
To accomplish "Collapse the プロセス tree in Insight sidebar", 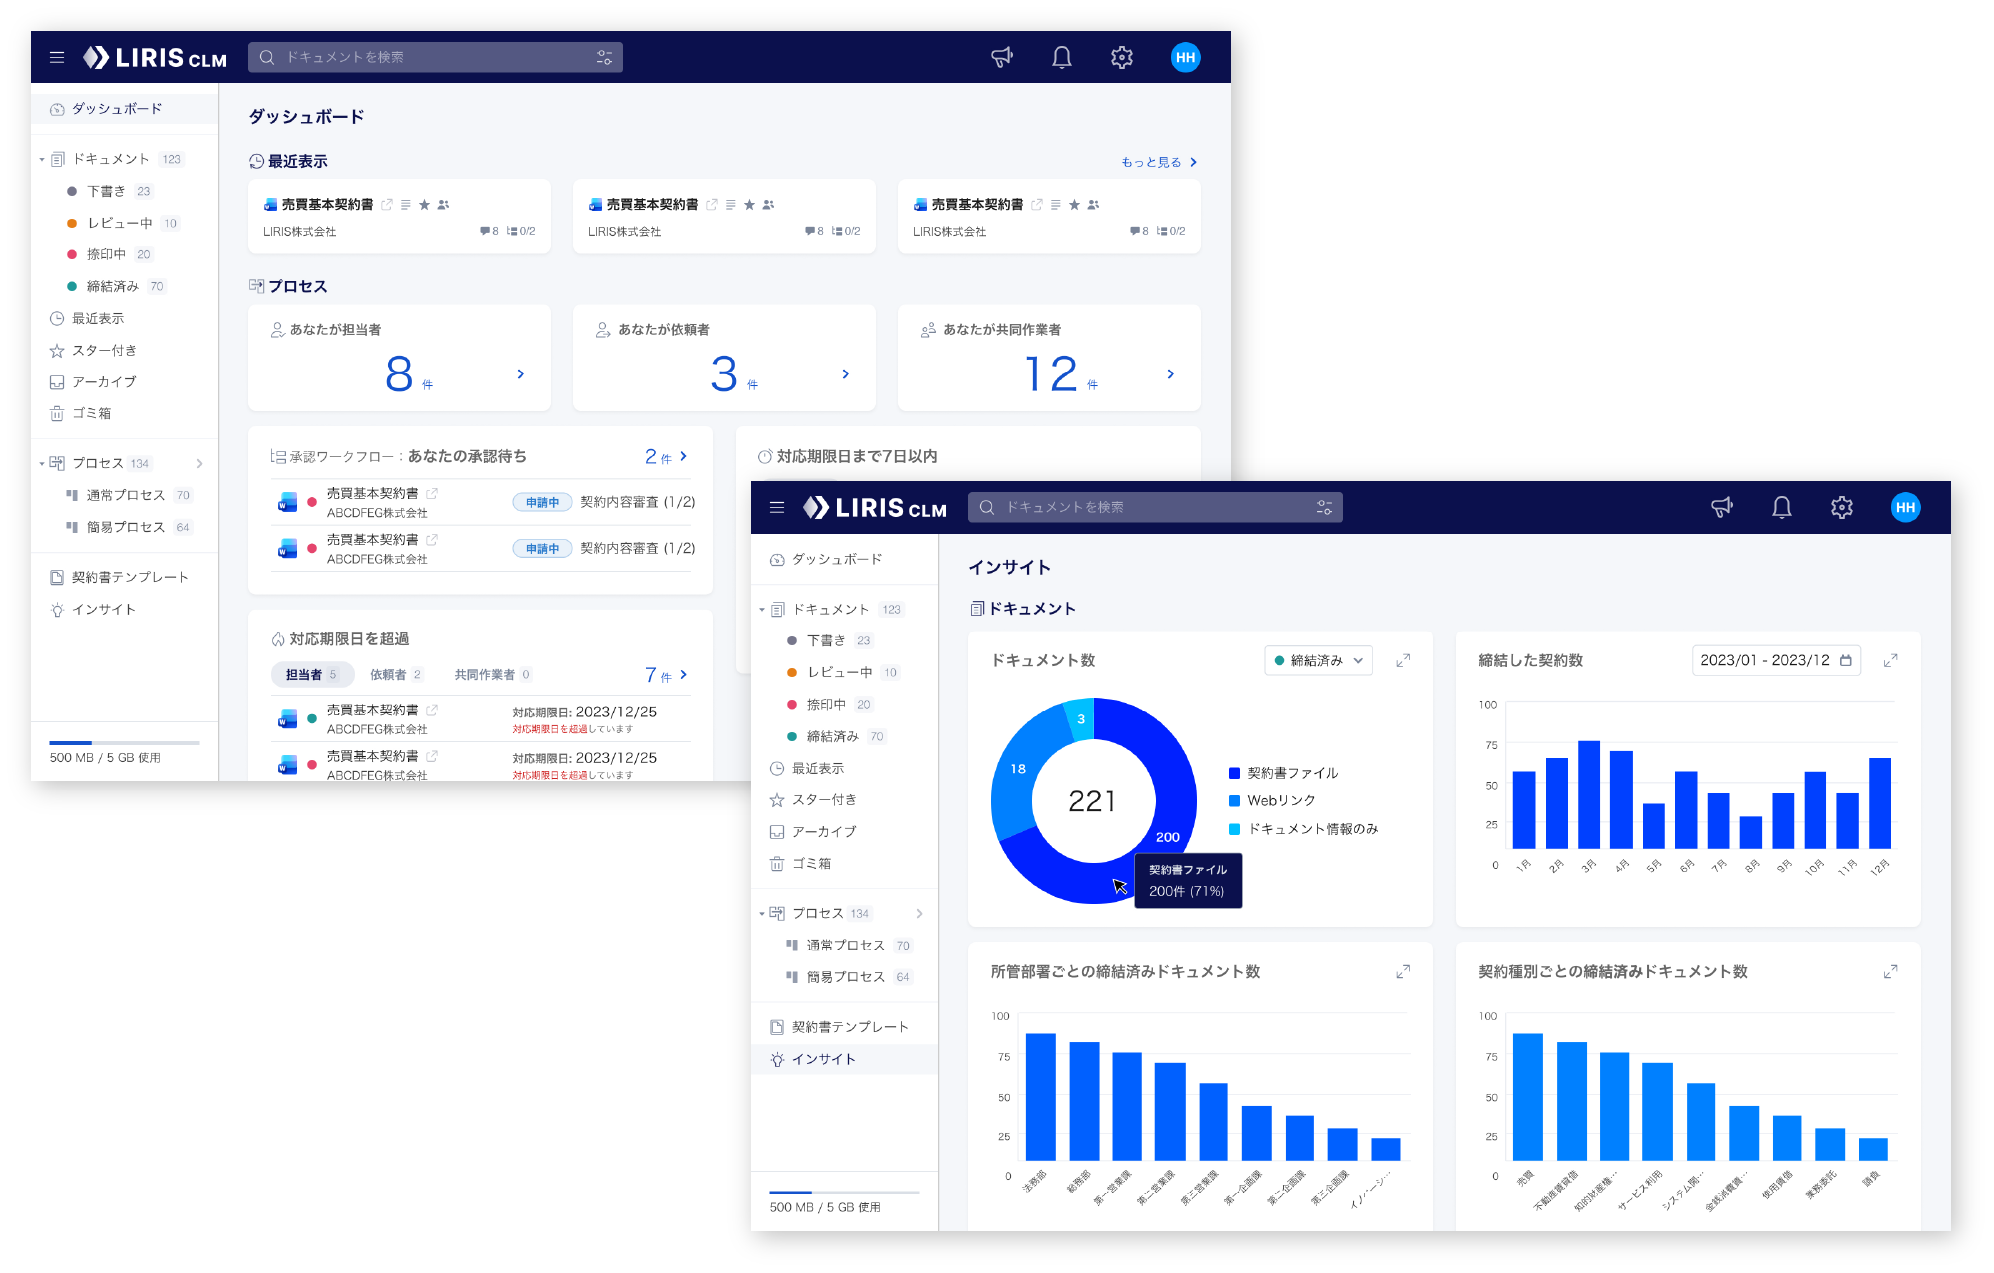I will pos(762,914).
